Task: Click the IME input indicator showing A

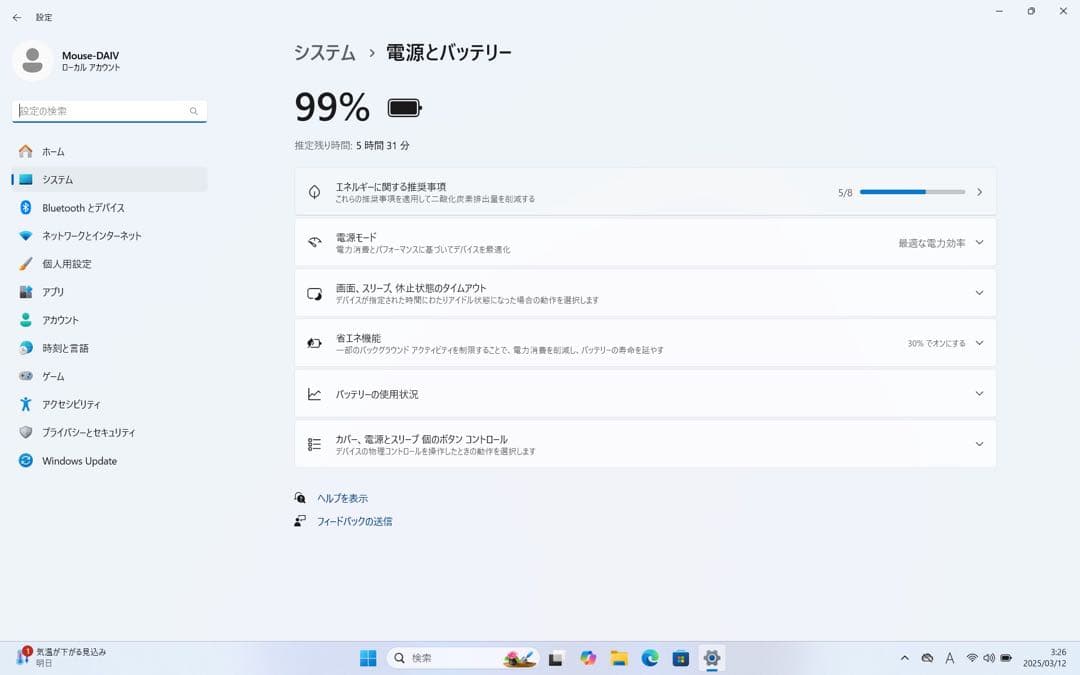Action: (950, 658)
